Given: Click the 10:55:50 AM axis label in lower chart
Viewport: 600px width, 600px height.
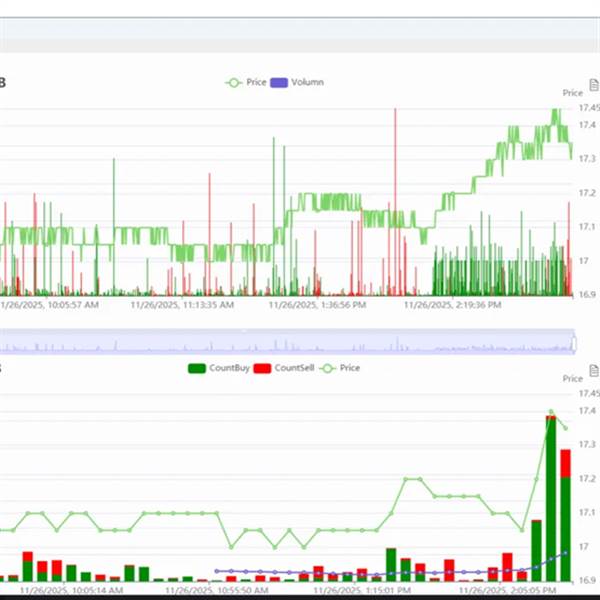Looking at the screenshot, I should 217,590.
